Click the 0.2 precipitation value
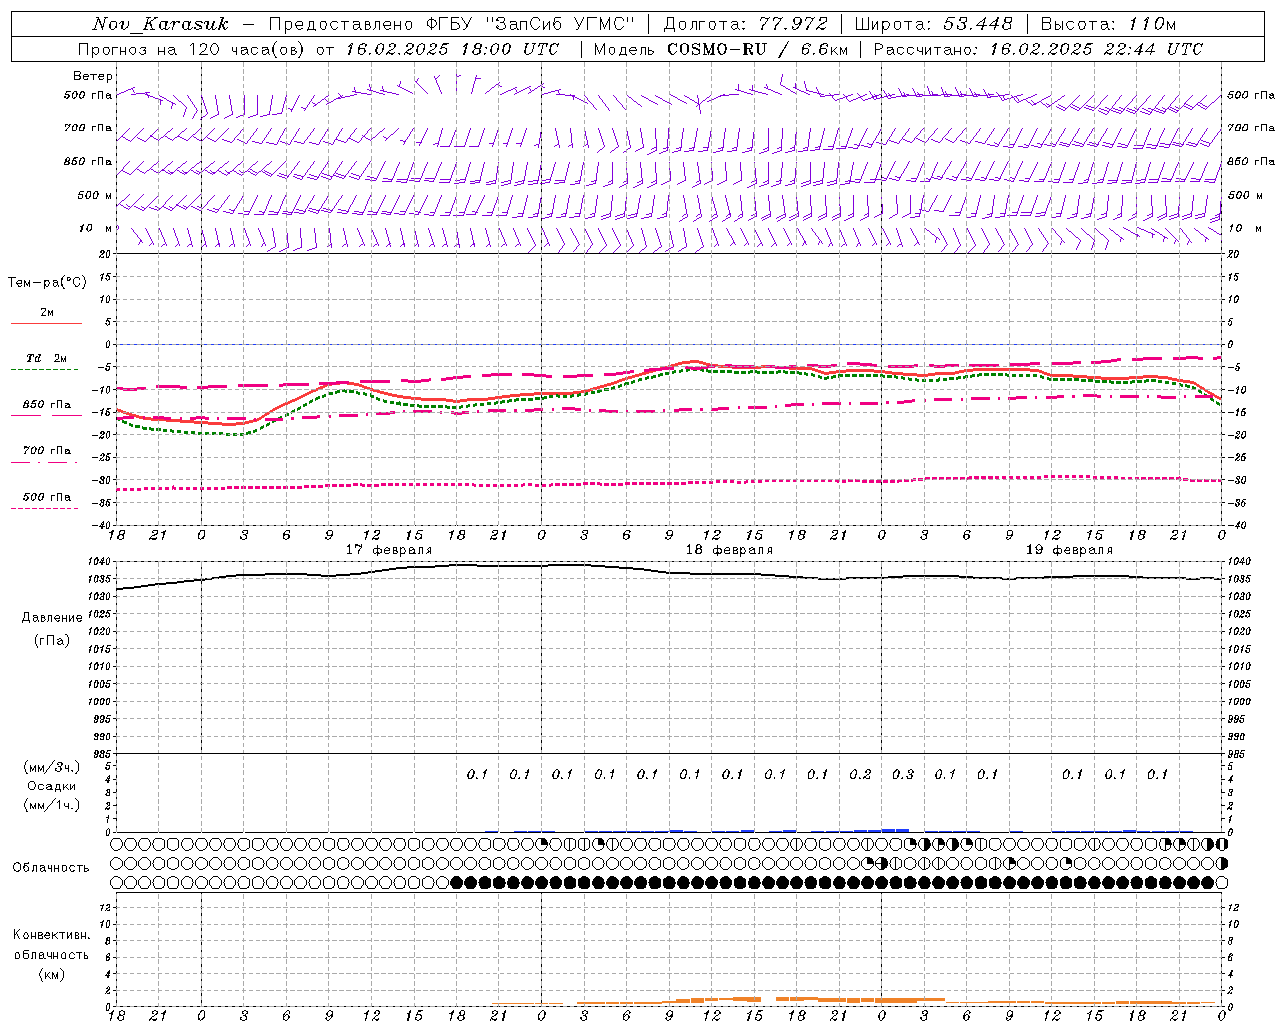This screenshot has width=1280, height=1024. pyautogui.click(x=860, y=774)
